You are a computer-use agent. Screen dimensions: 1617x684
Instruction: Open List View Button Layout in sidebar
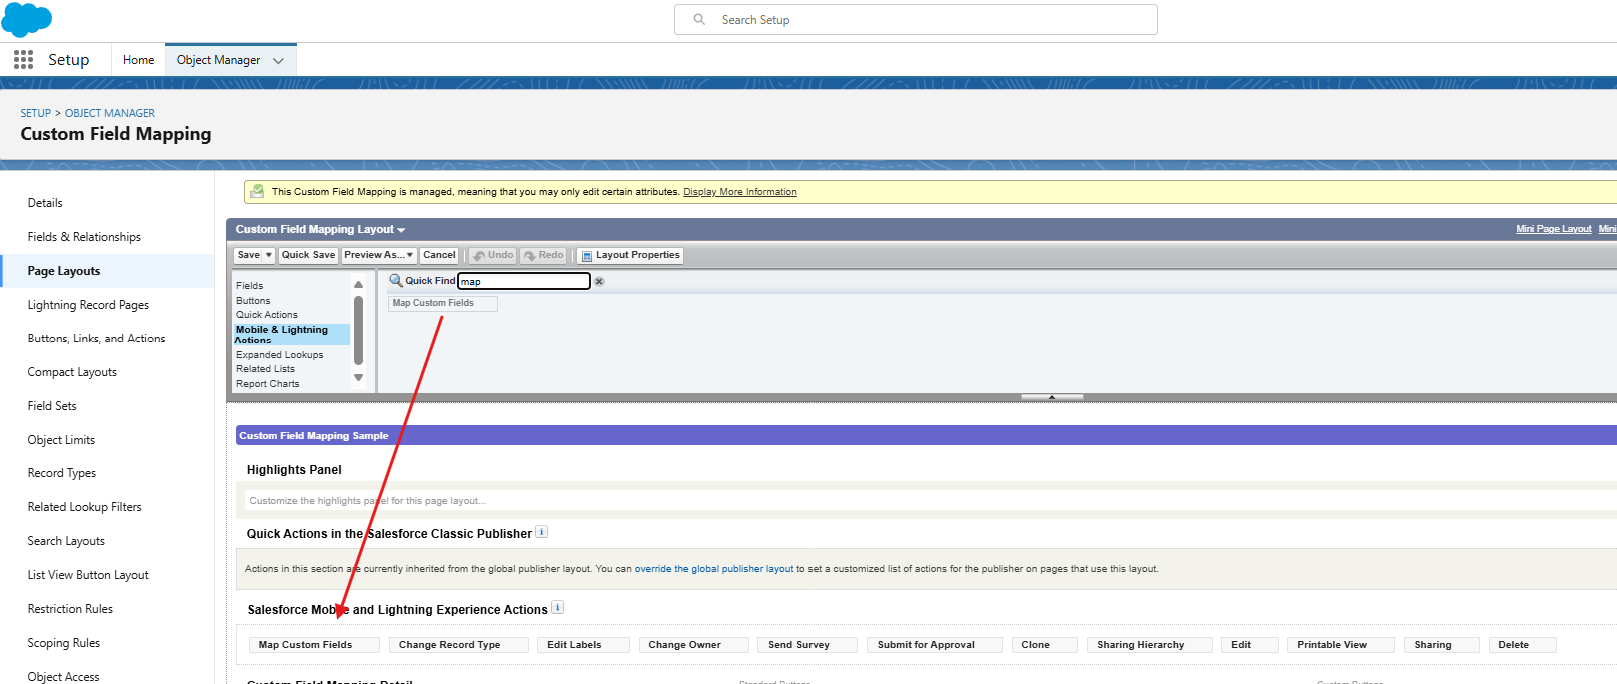click(88, 575)
